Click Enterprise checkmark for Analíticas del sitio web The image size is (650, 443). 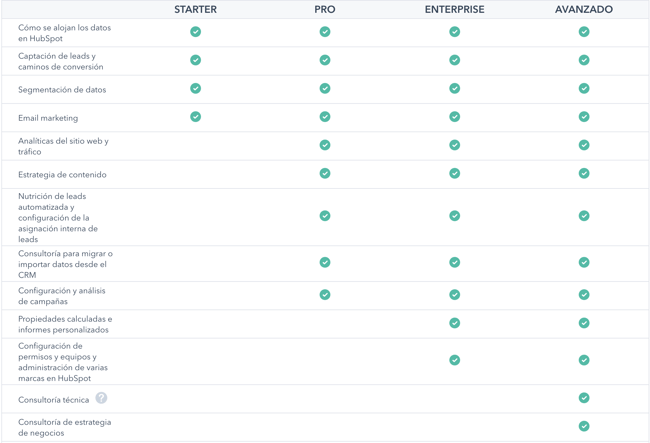[455, 145]
